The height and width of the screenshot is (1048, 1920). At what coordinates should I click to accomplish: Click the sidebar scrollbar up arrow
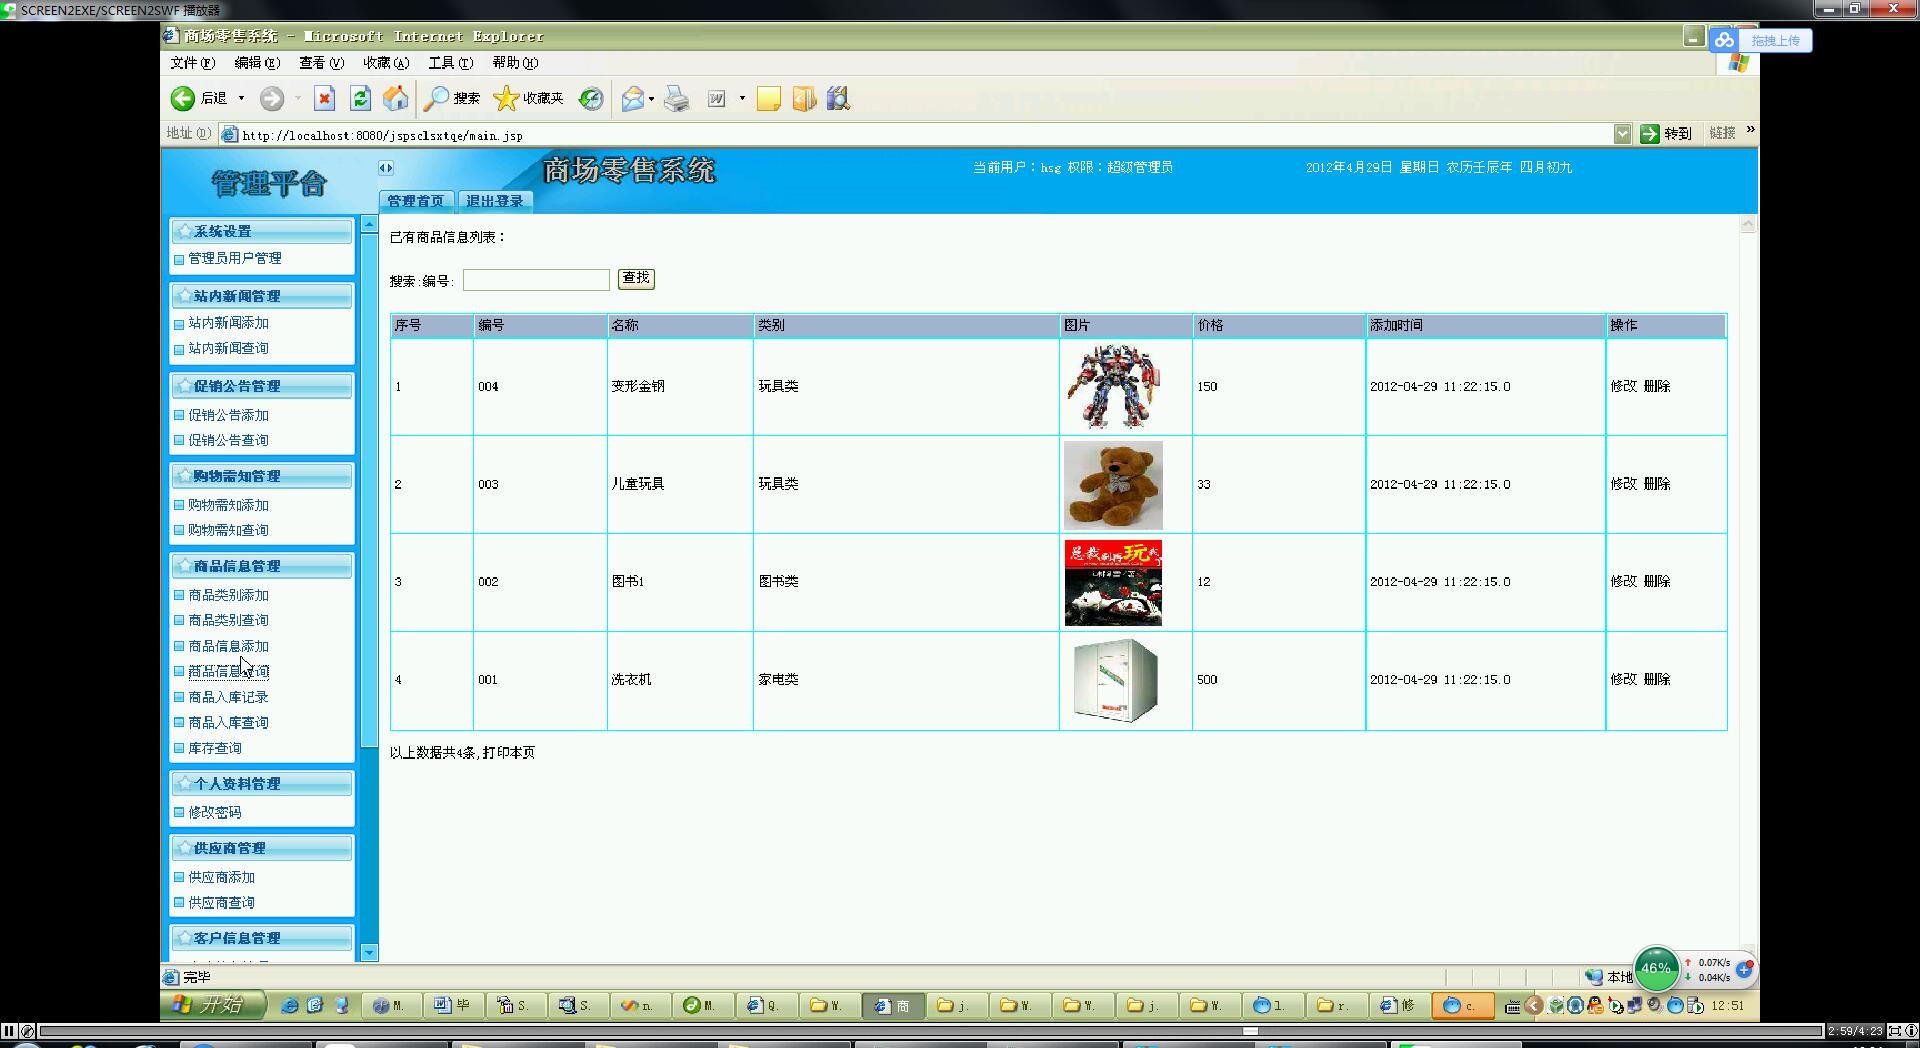pyautogui.click(x=369, y=225)
